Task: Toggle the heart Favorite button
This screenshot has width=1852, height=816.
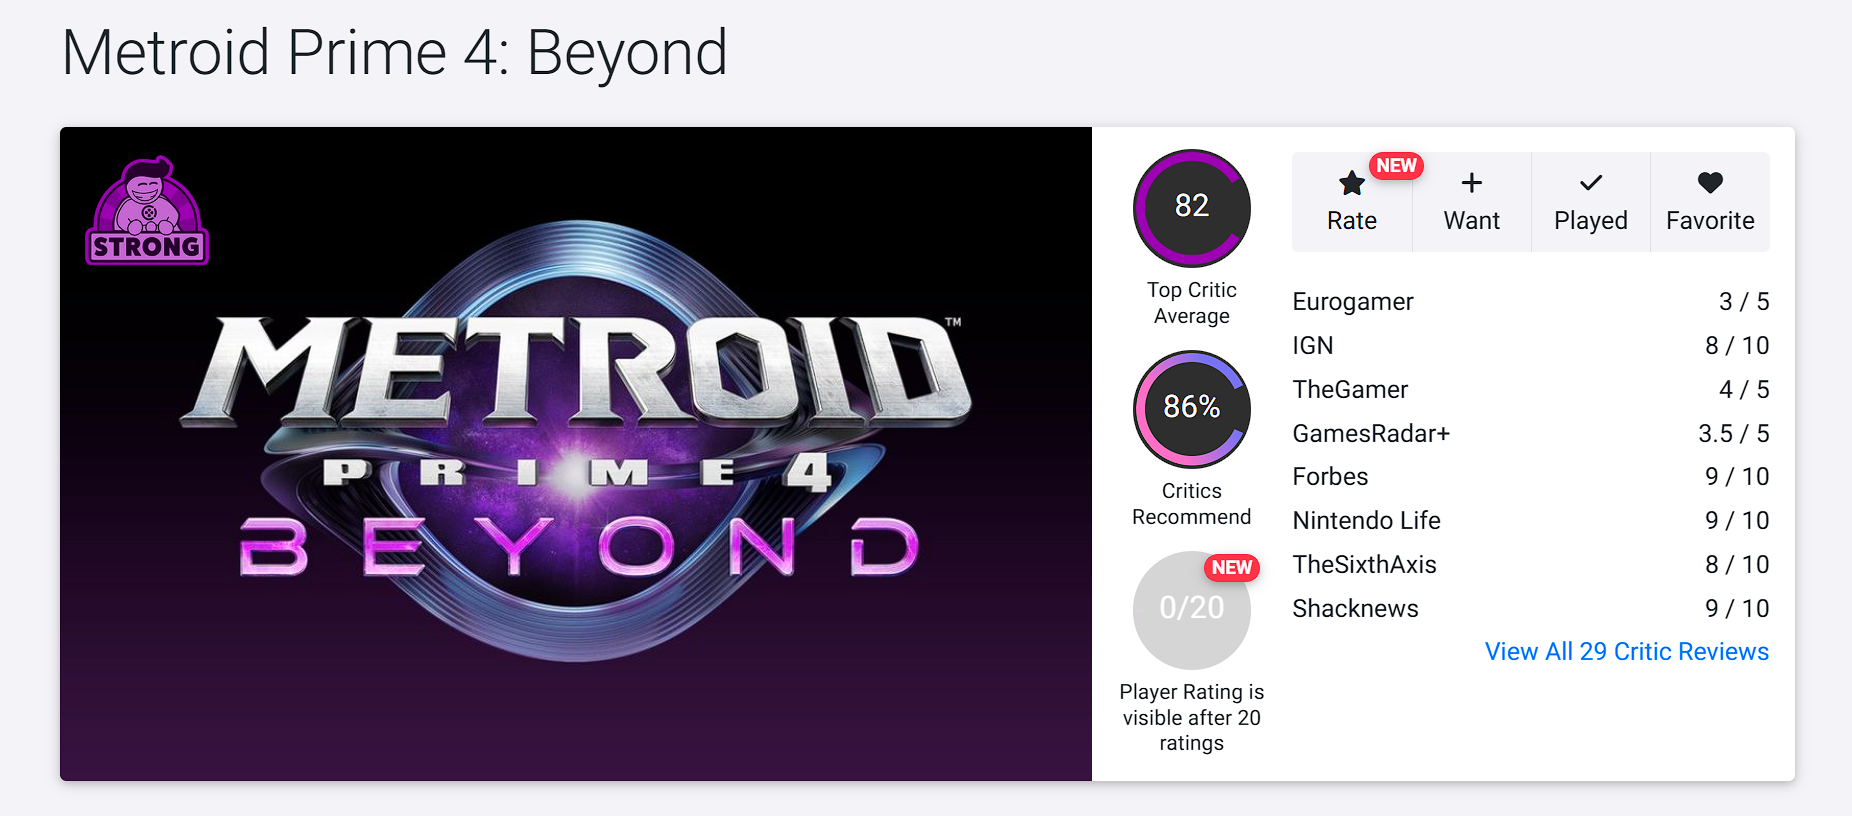Action: (1710, 202)
